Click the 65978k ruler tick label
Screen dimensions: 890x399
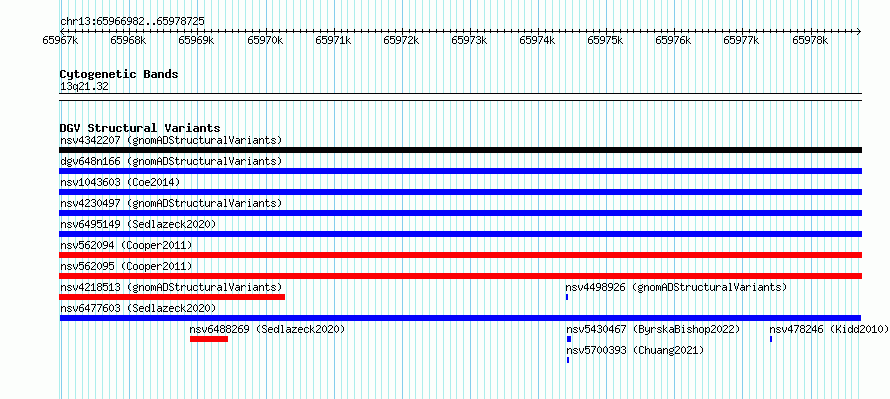tap(811, 40)
